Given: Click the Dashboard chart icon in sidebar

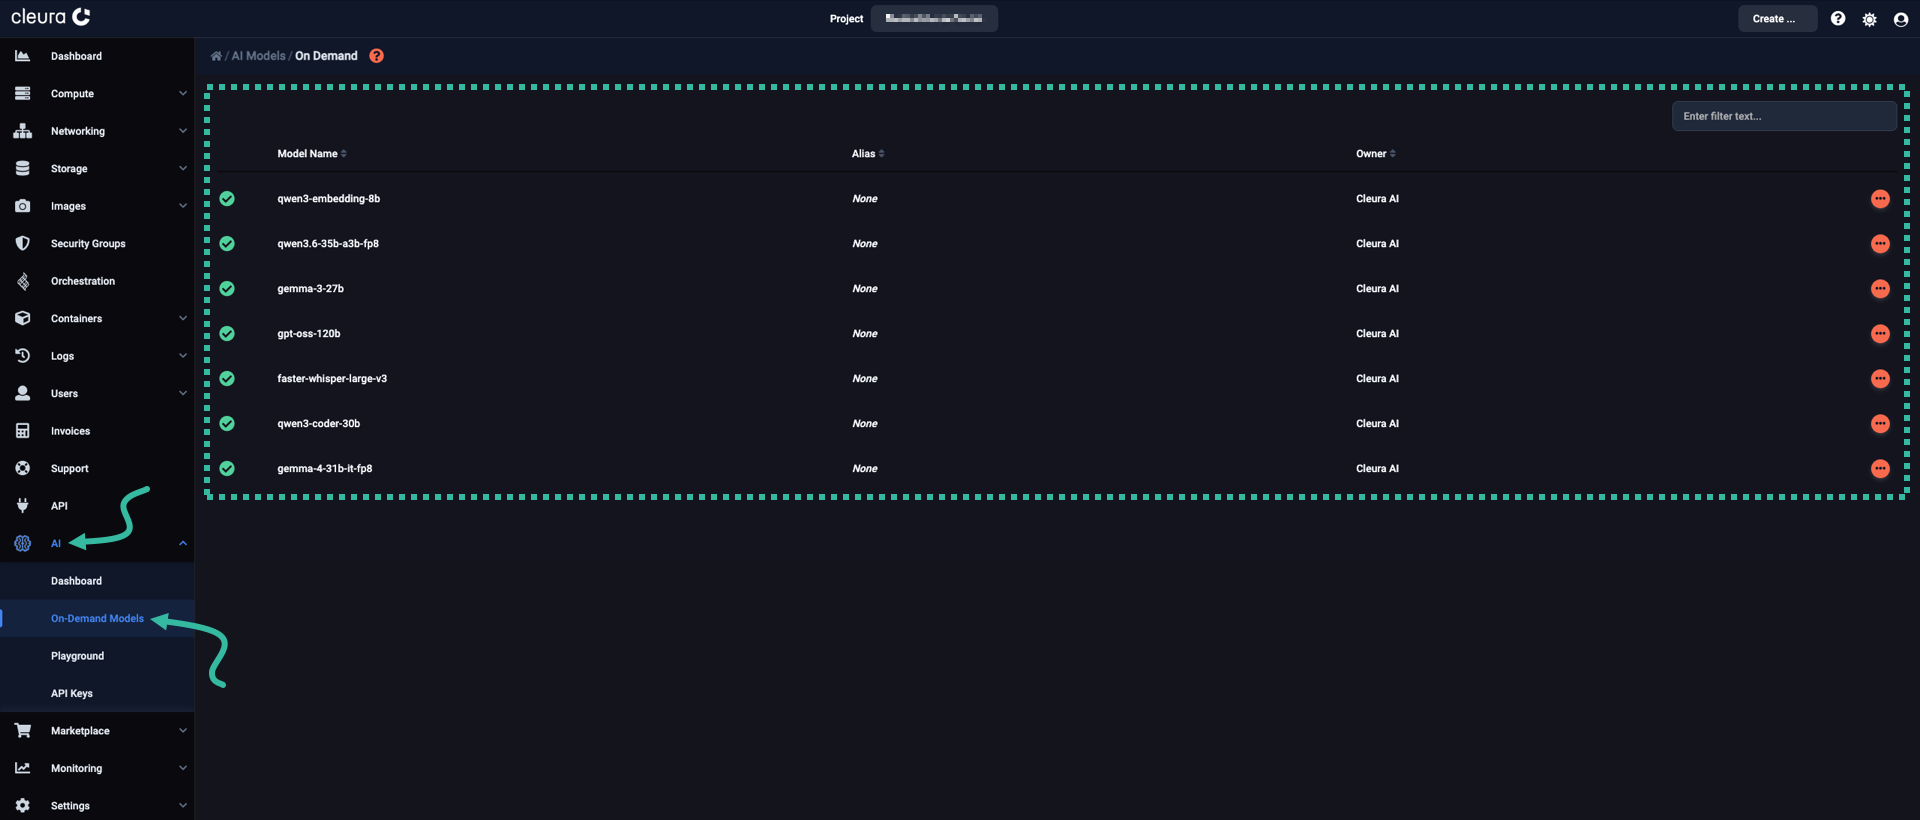Looking at the screenshot, I should pyautogui.click(x=22, y=56).
